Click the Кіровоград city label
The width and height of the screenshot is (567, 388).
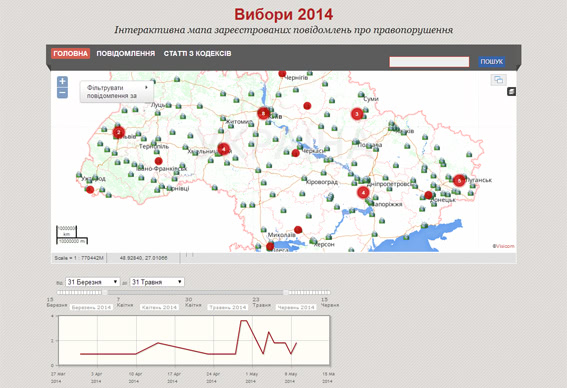pyautogui.click(x=322, y=182)
